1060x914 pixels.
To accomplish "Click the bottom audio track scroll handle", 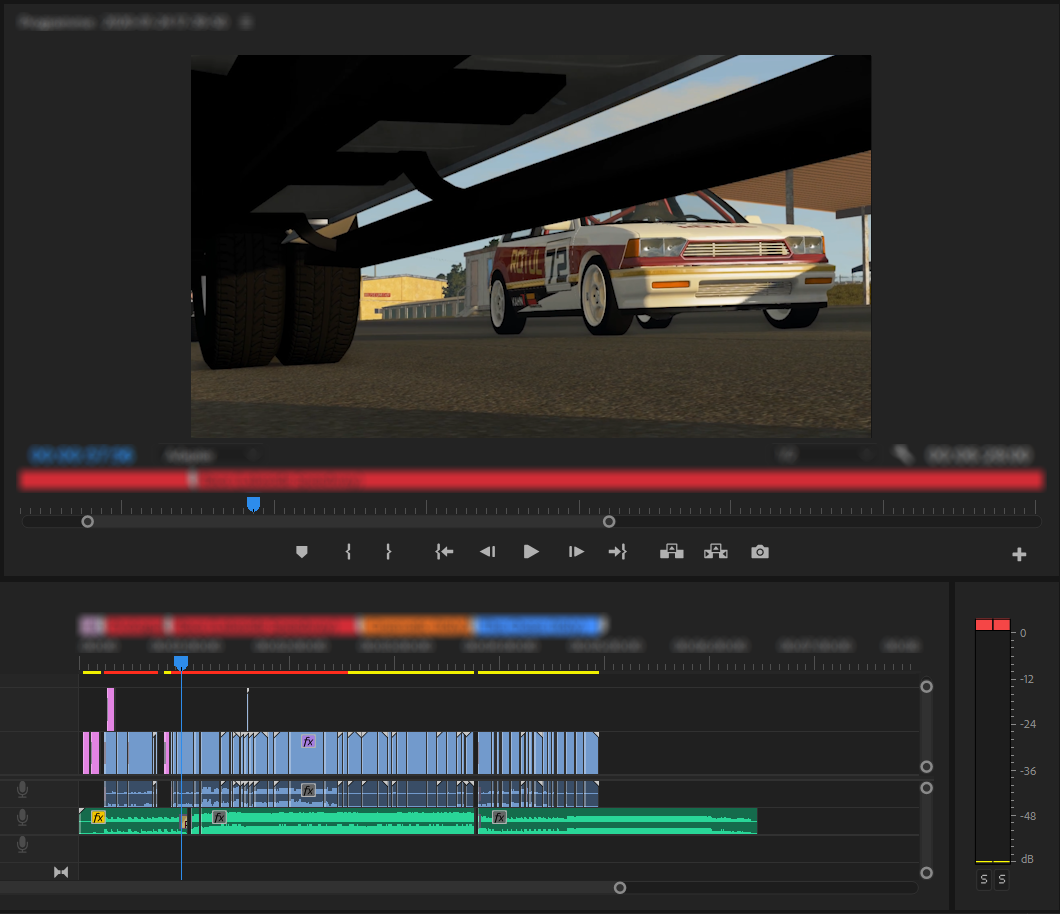I will click(x=927, y=873).
